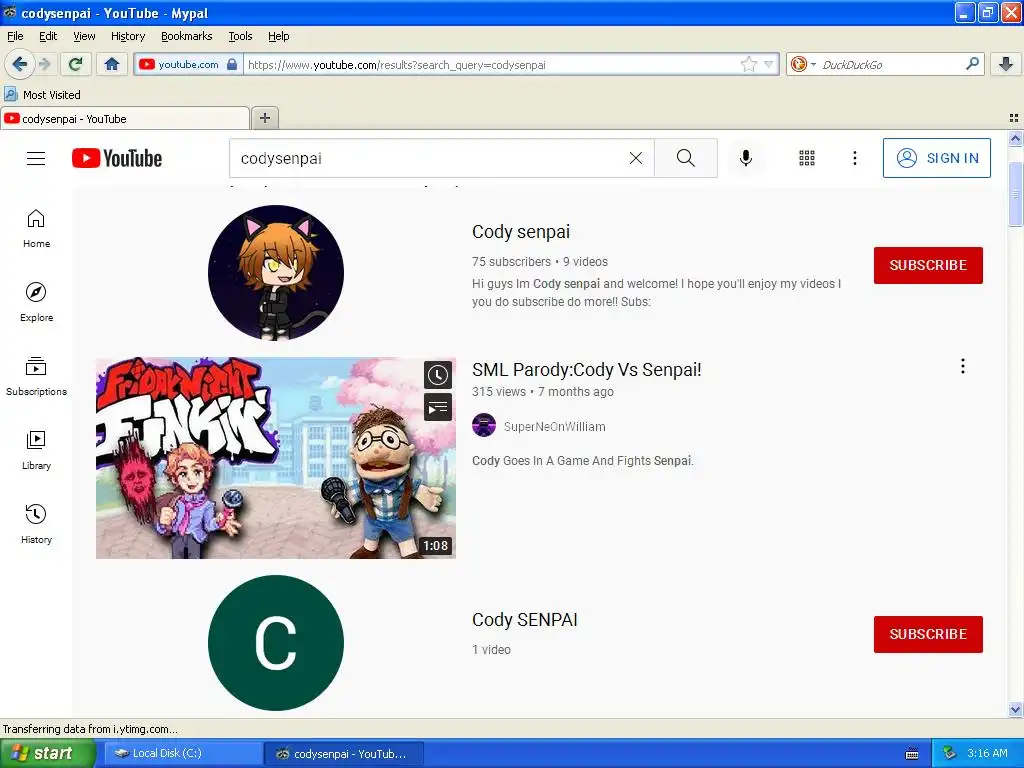The image size is (1024, 768).
Task: Click Cody senpai cat-ear avatar
Action: point(276,273)
